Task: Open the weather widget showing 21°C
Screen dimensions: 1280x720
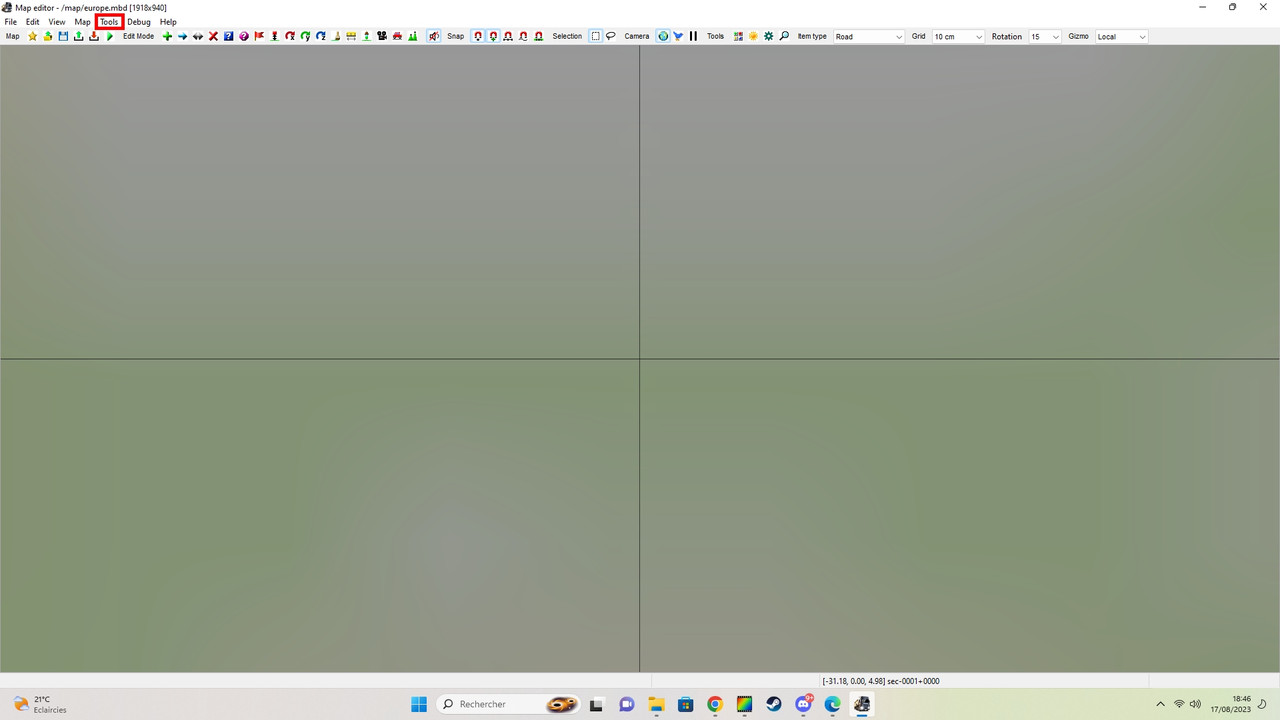Action: (40, 704)
